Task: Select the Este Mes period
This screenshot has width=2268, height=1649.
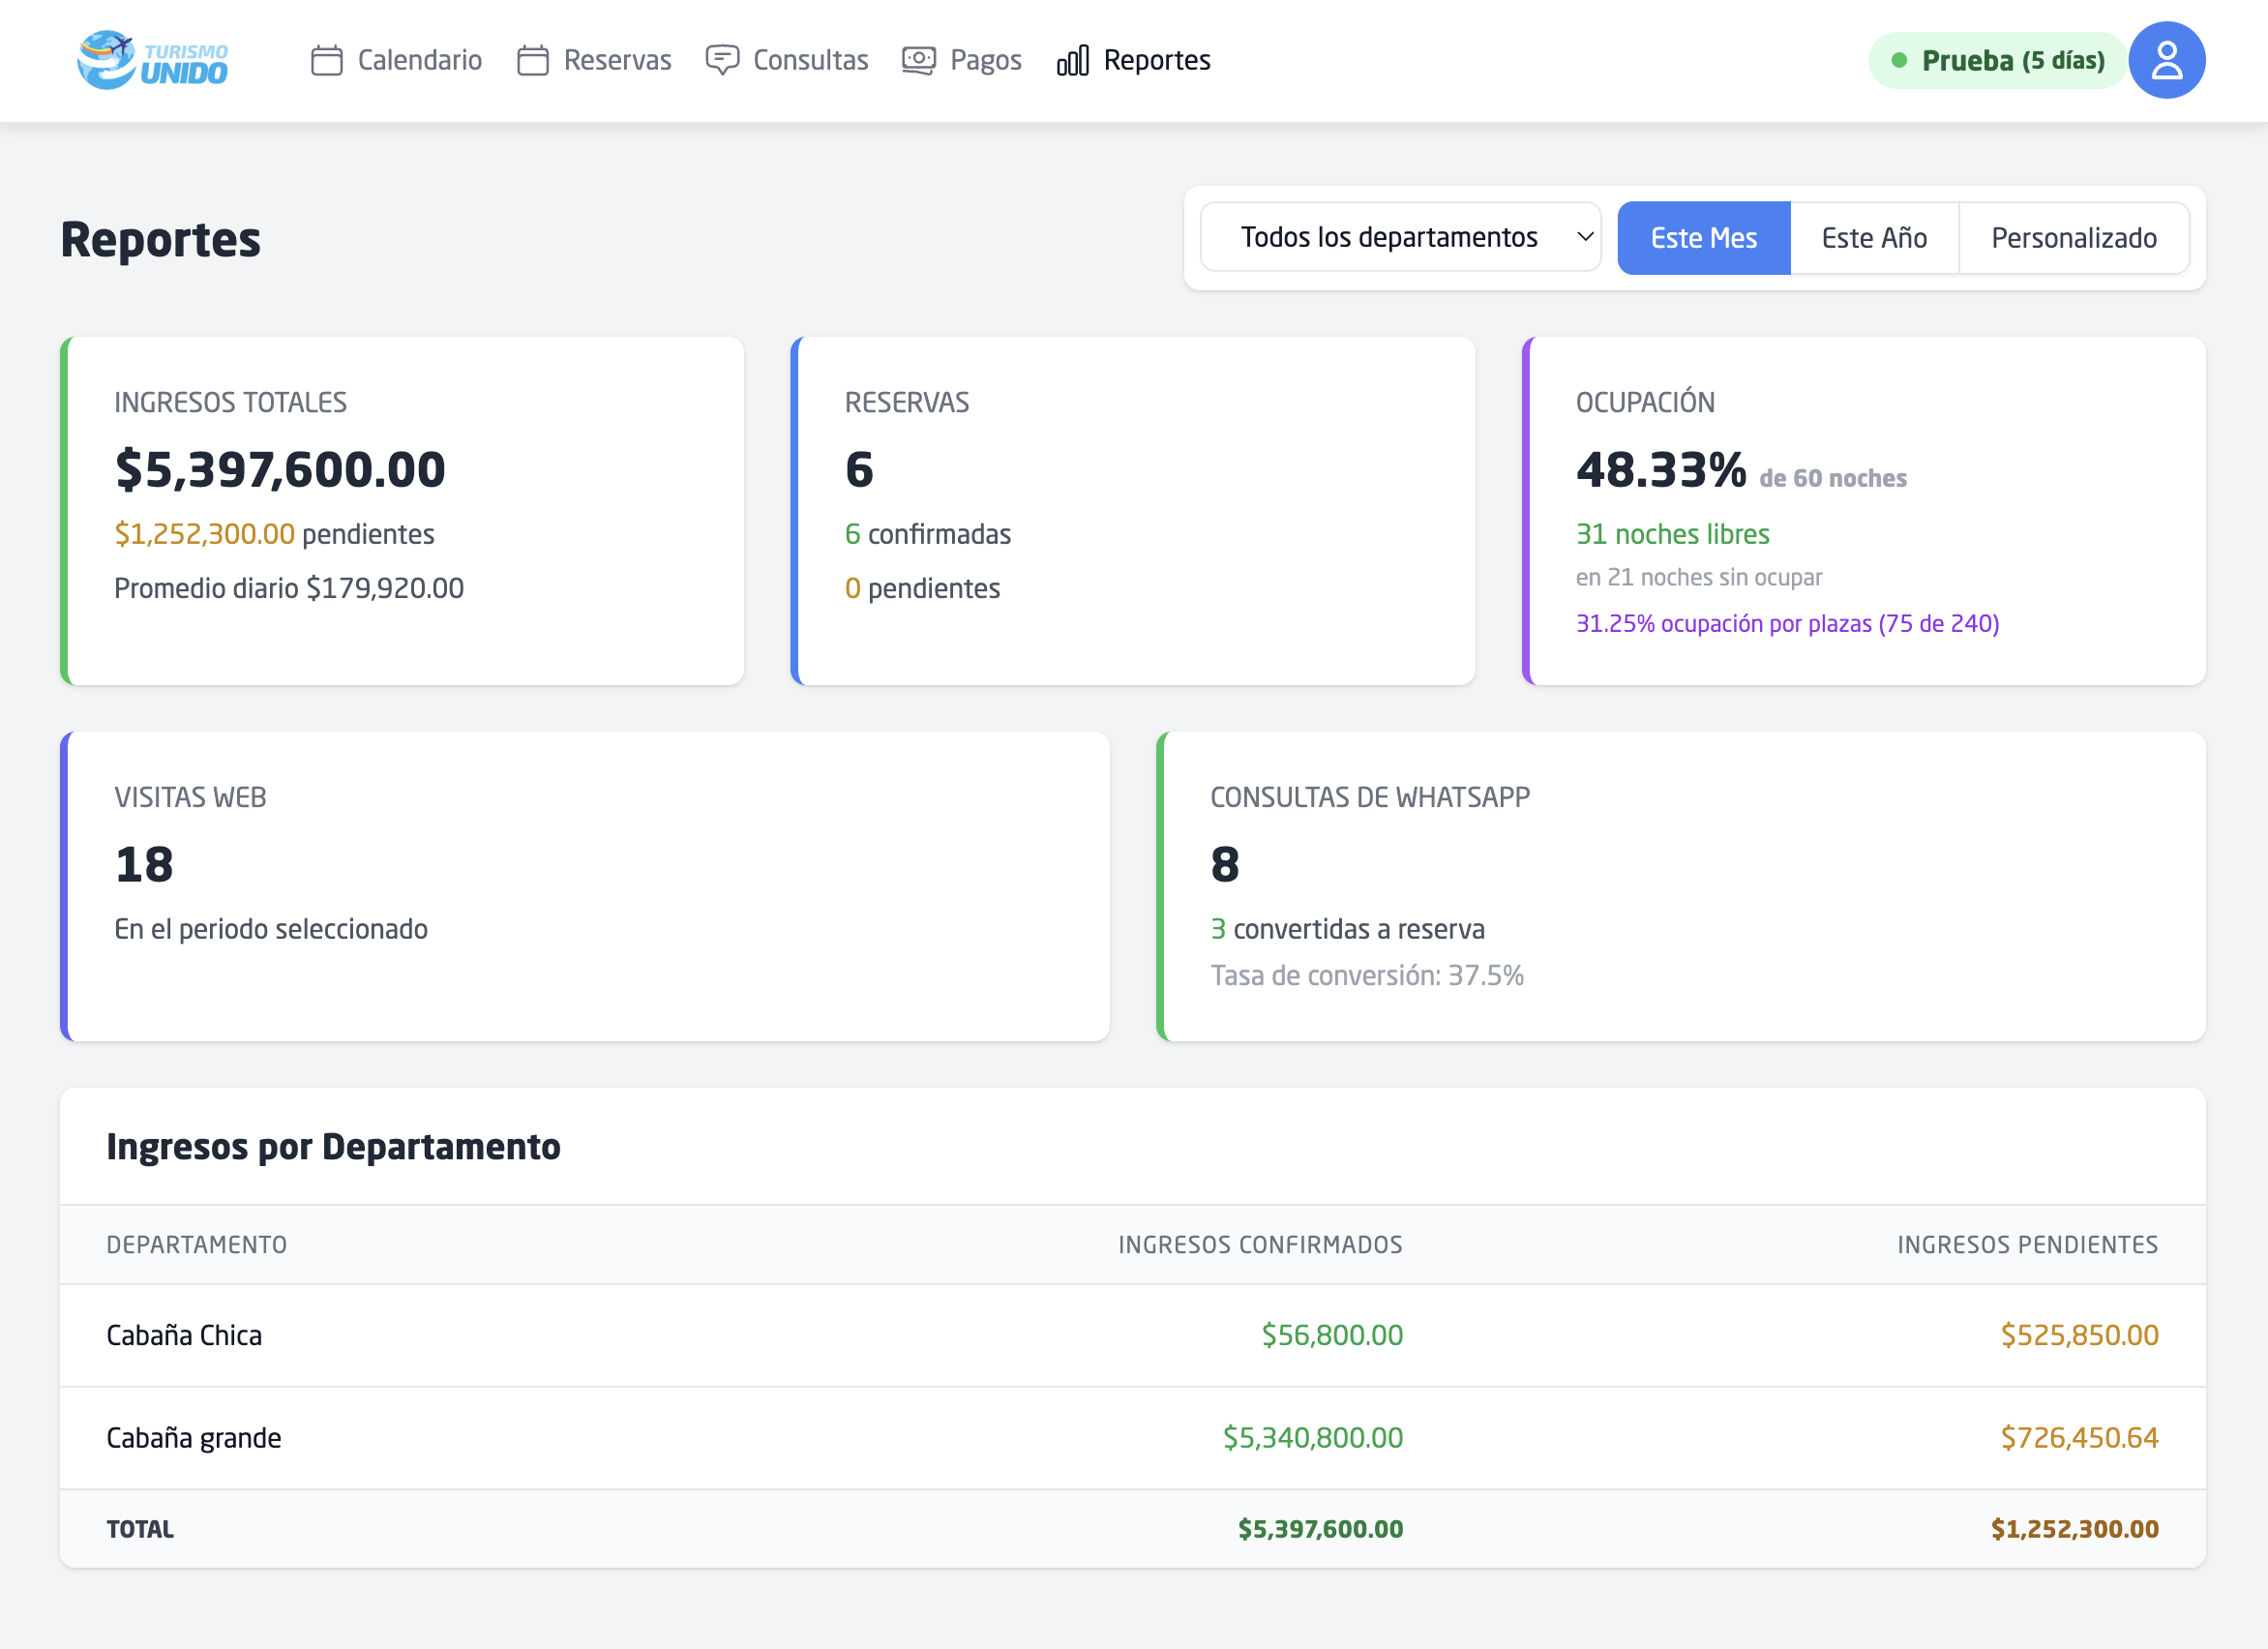Action: (x=1702, y=238)
